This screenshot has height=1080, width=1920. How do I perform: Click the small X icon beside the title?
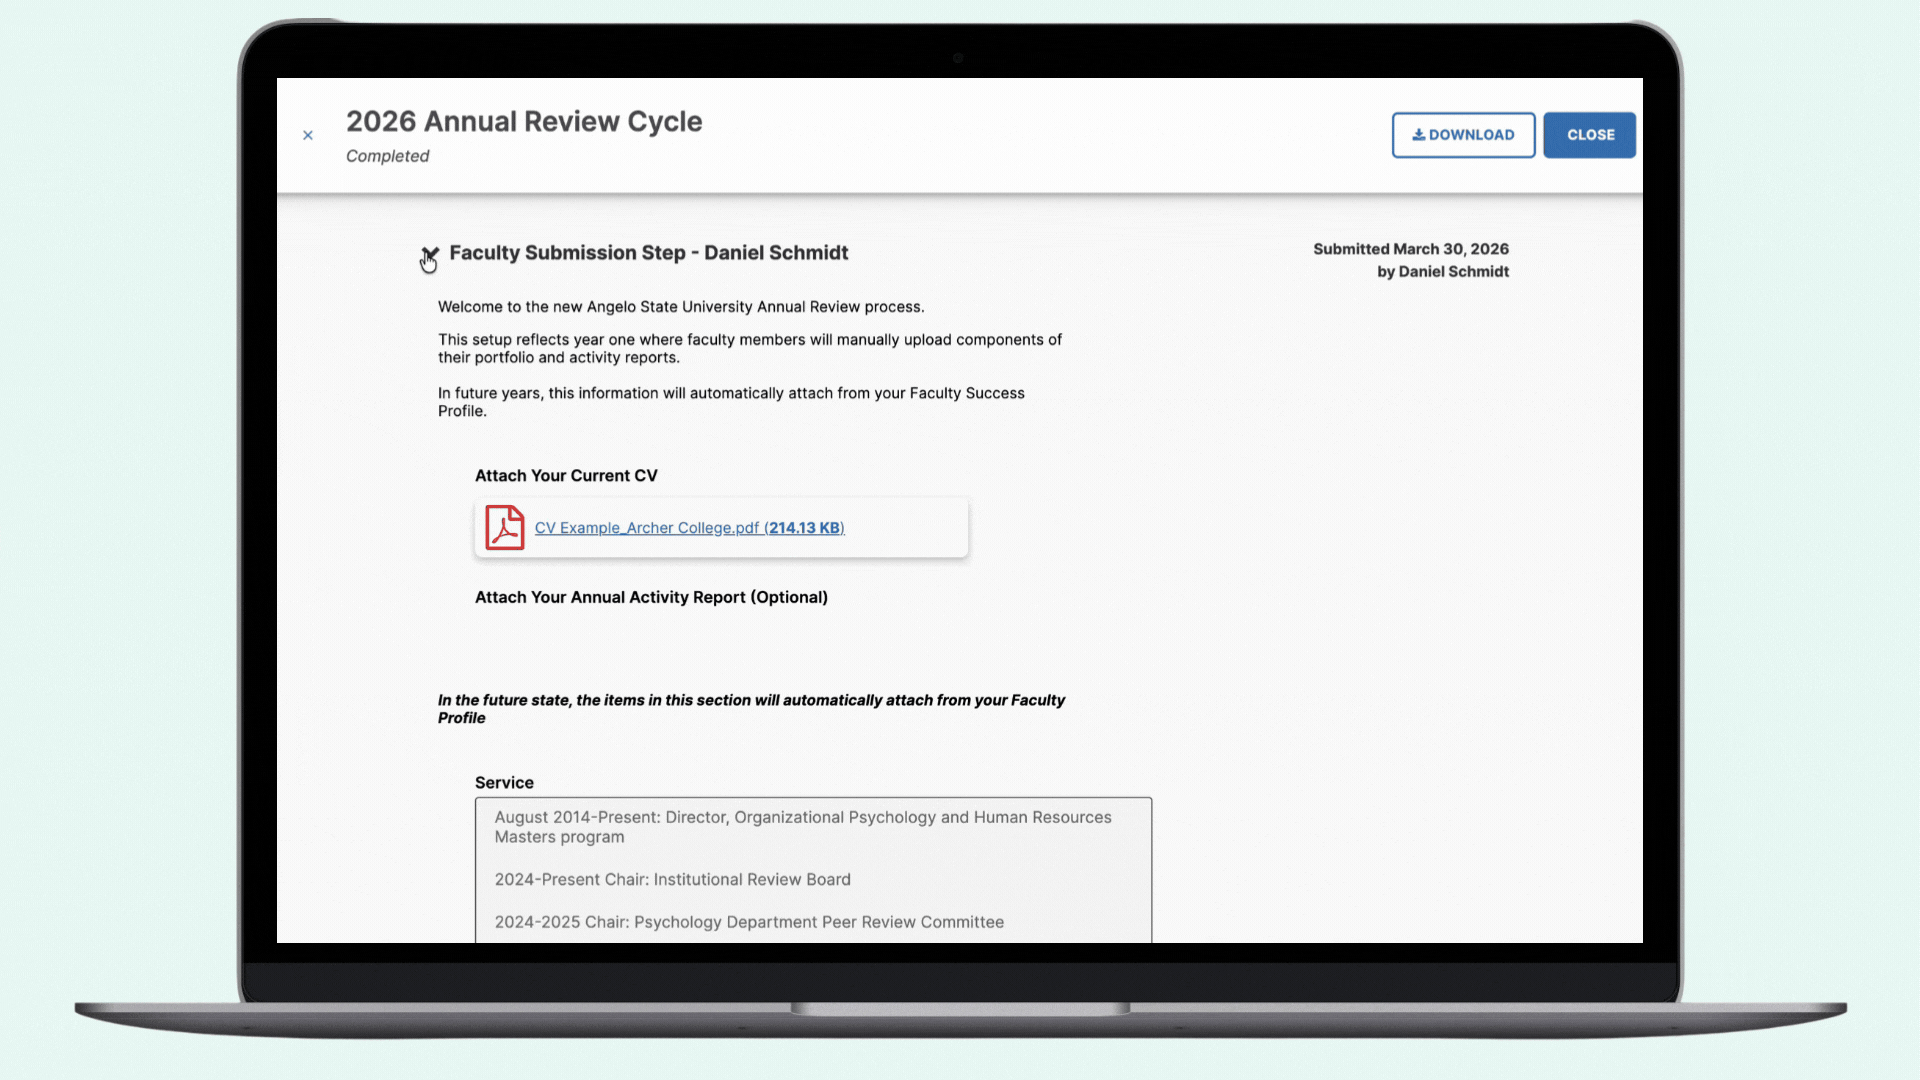[x=308, y=135]
